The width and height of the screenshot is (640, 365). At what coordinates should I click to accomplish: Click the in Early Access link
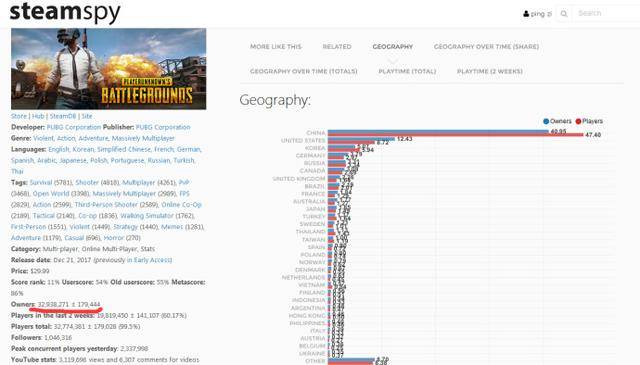coord(149,260)
